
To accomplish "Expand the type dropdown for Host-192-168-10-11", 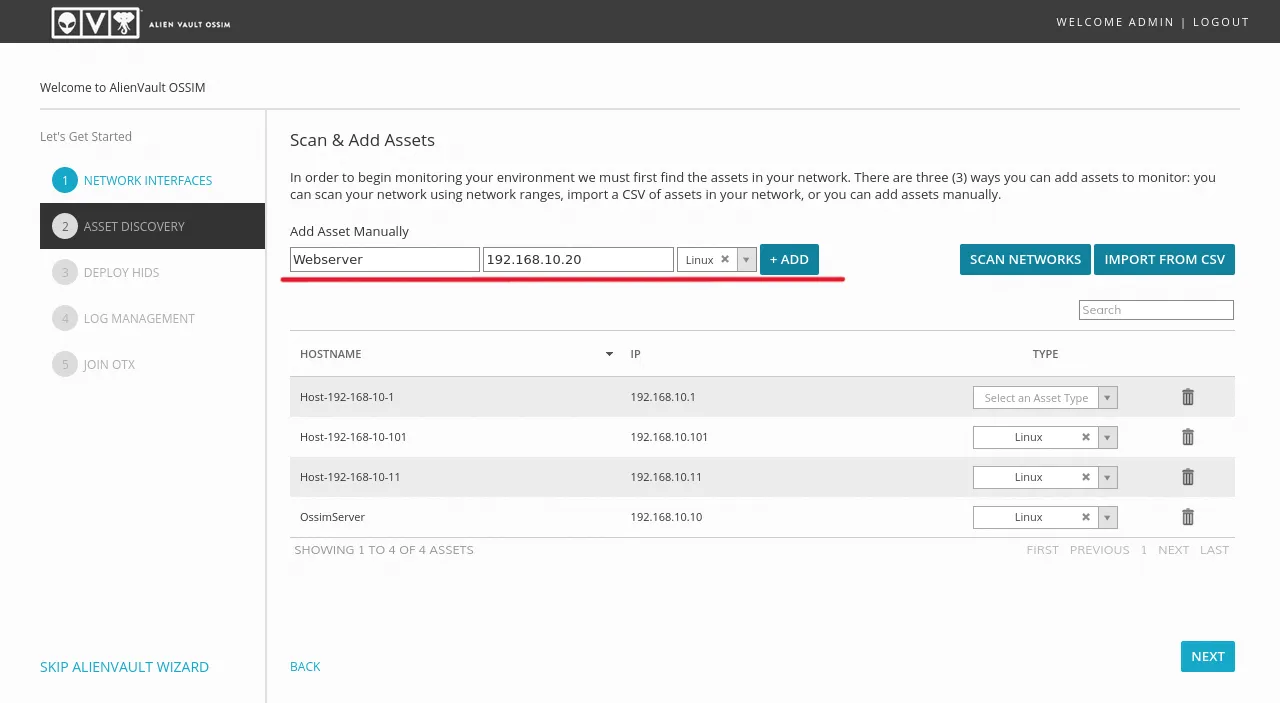I will tap(1107, 477).
